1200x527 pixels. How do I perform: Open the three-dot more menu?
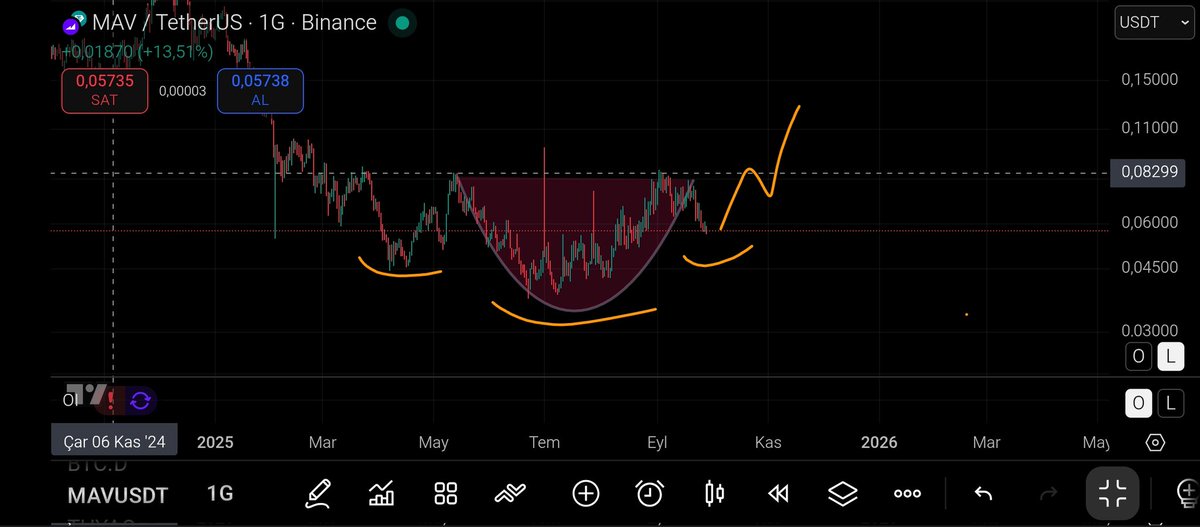[x=907, y=493]
